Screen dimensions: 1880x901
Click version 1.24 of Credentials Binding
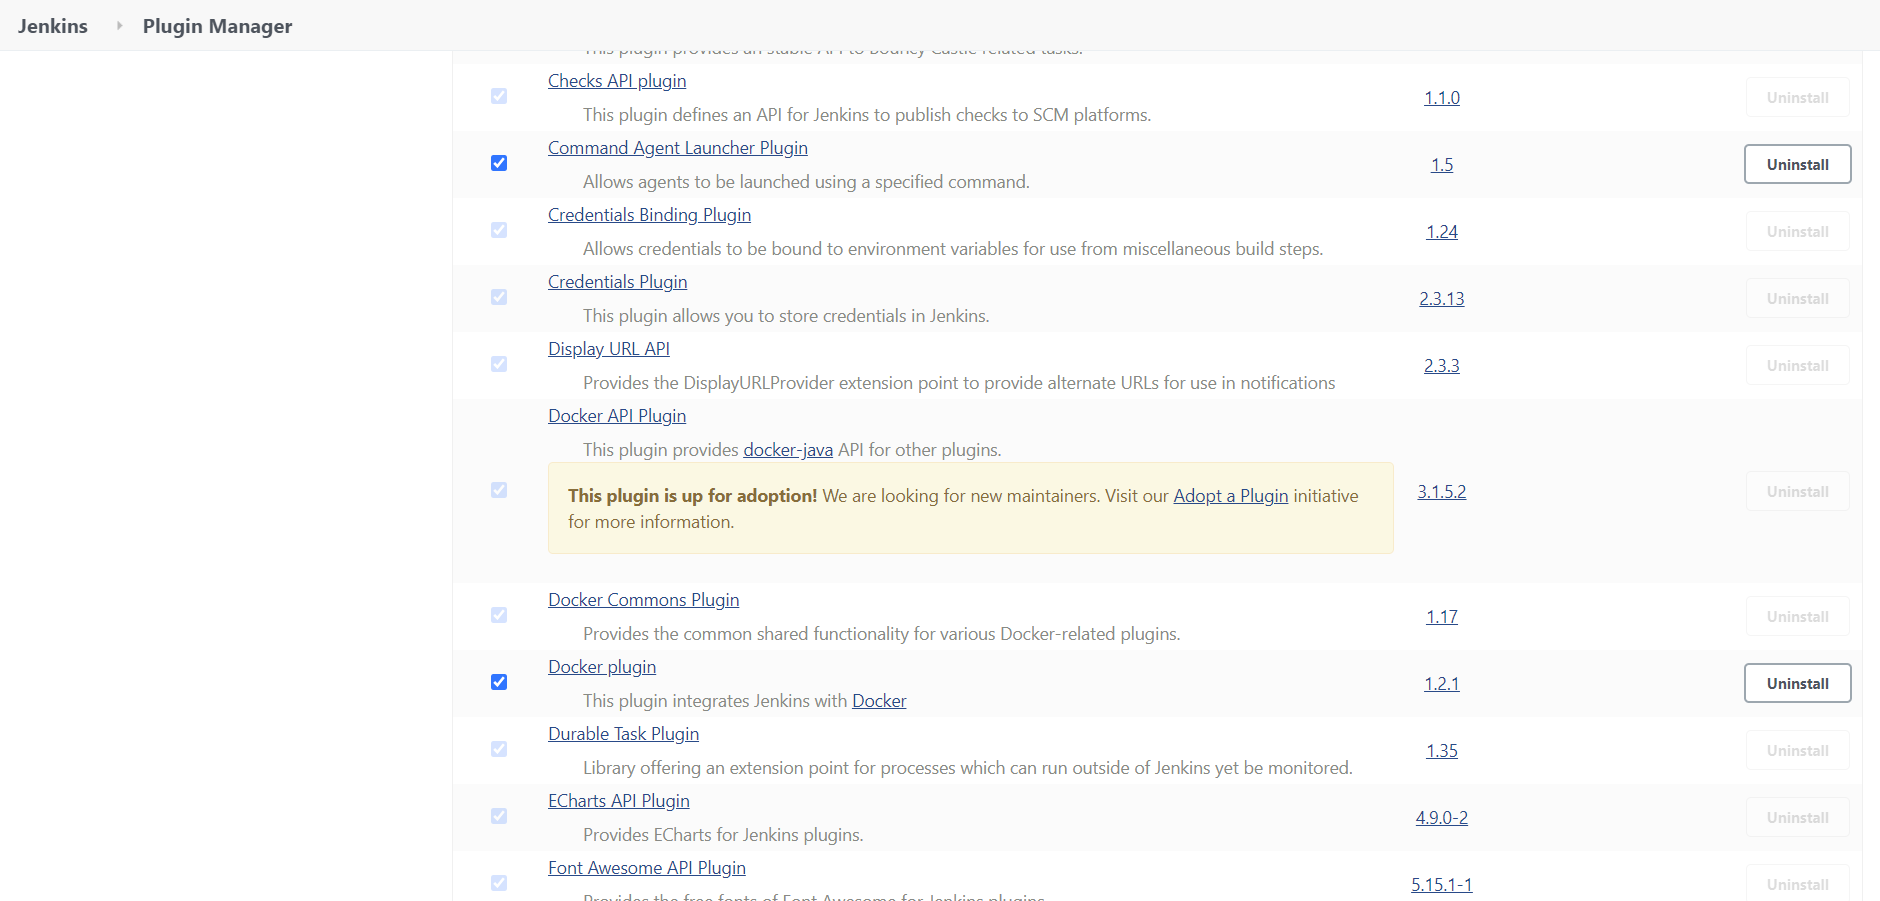[x=1442, y=232]
